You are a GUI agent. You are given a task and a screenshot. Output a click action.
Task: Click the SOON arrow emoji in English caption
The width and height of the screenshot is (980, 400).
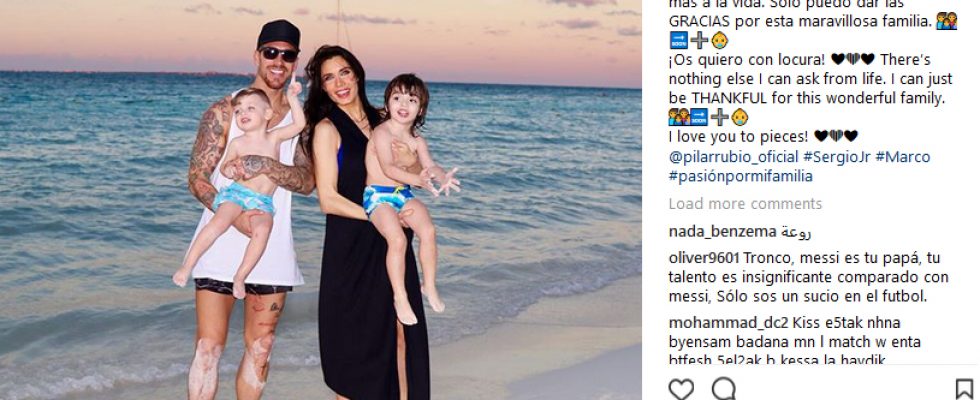699,117
